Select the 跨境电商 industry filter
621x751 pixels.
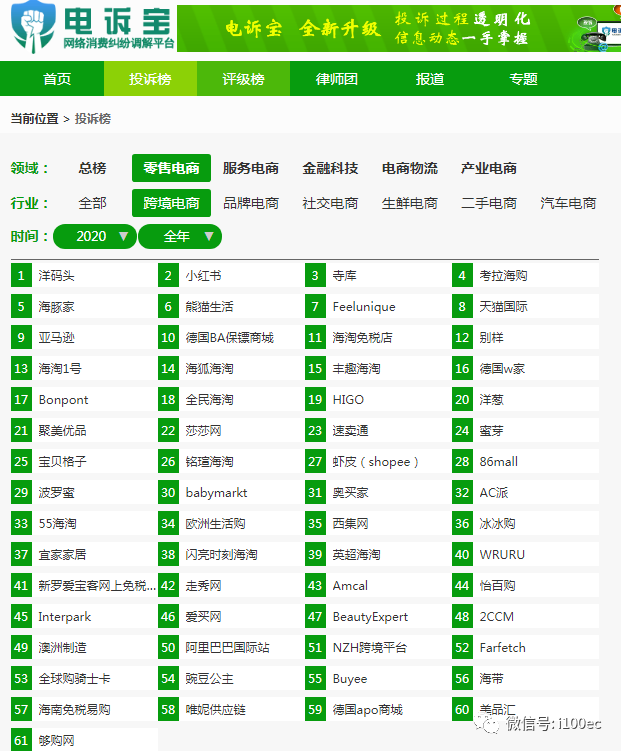(x=171, y=203)
